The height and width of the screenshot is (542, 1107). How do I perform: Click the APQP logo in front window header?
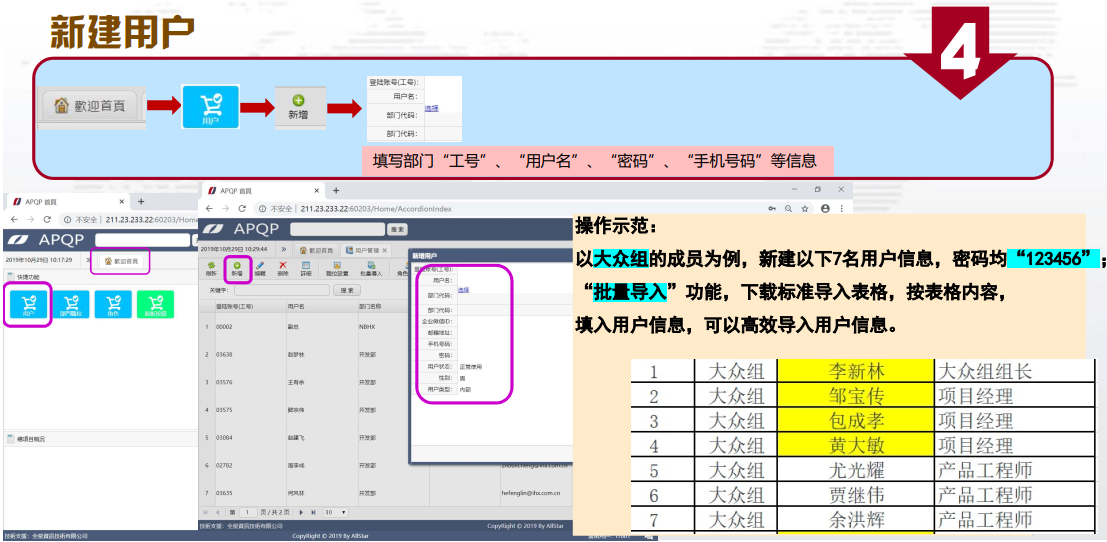click(x=241, y=229)
